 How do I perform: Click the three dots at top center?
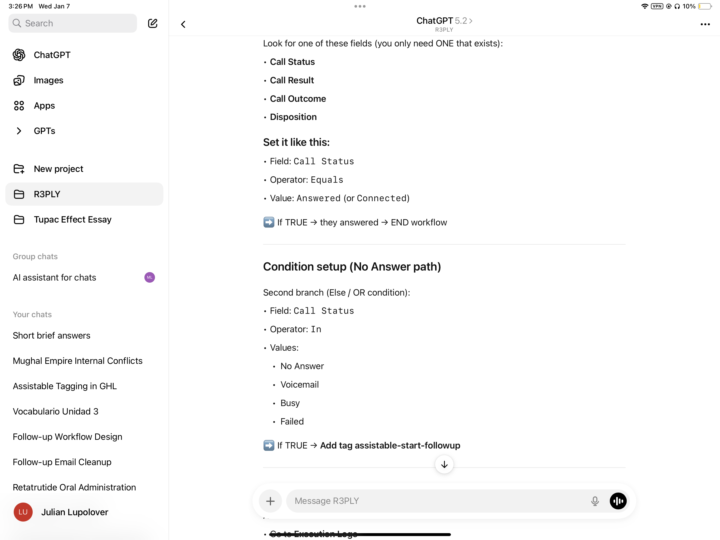(x=360, y=6)
